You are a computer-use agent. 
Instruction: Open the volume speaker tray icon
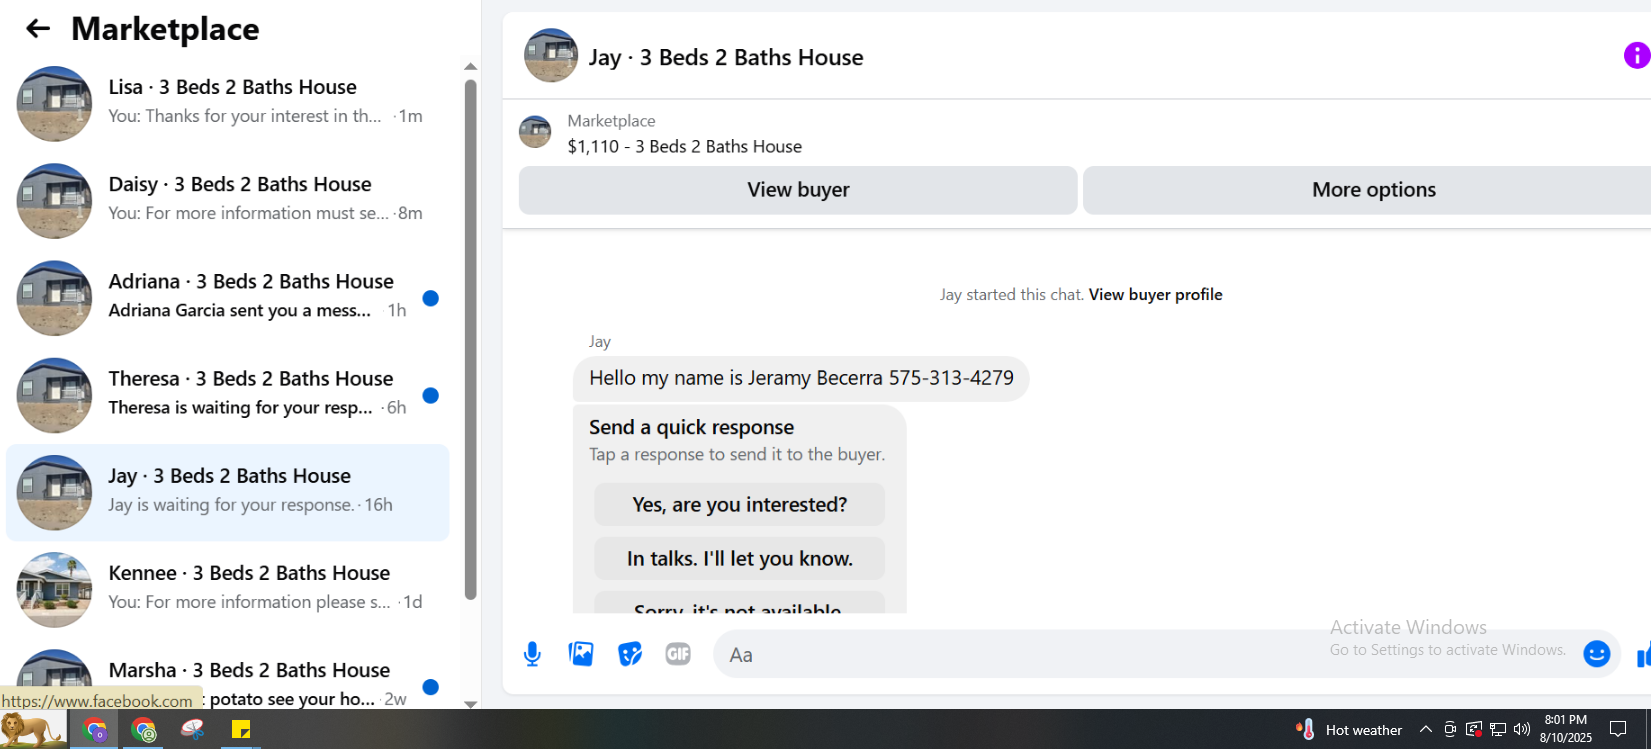click(x=1522, y=730)
